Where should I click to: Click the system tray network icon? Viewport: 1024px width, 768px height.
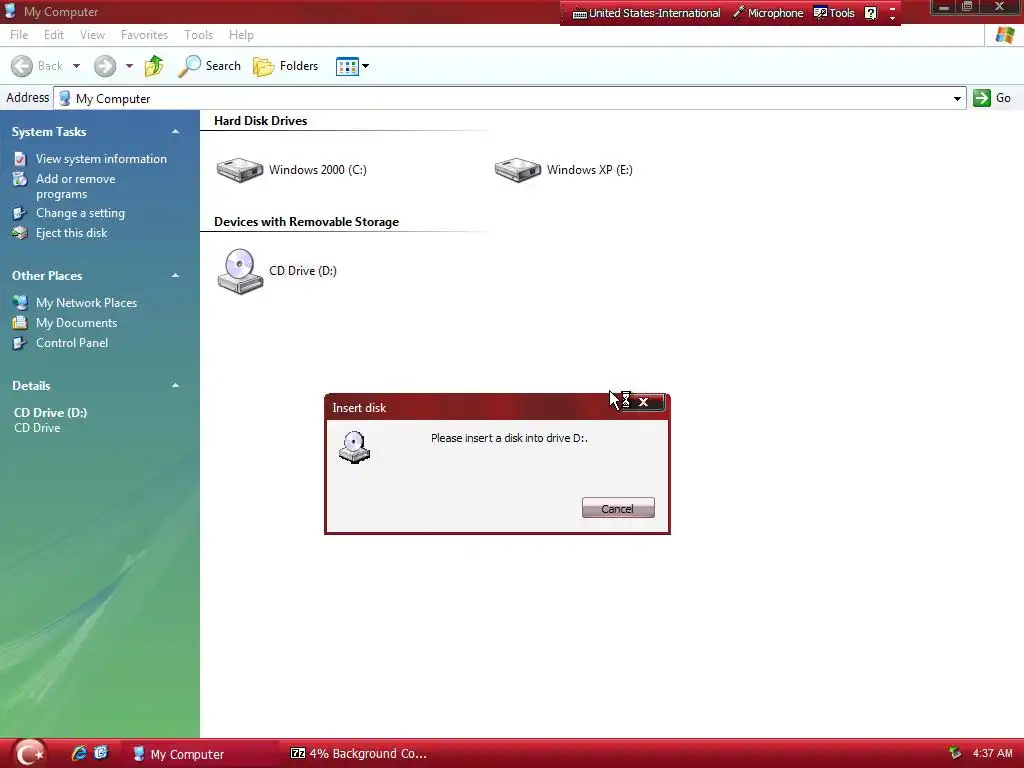click(x=955, y=753)
